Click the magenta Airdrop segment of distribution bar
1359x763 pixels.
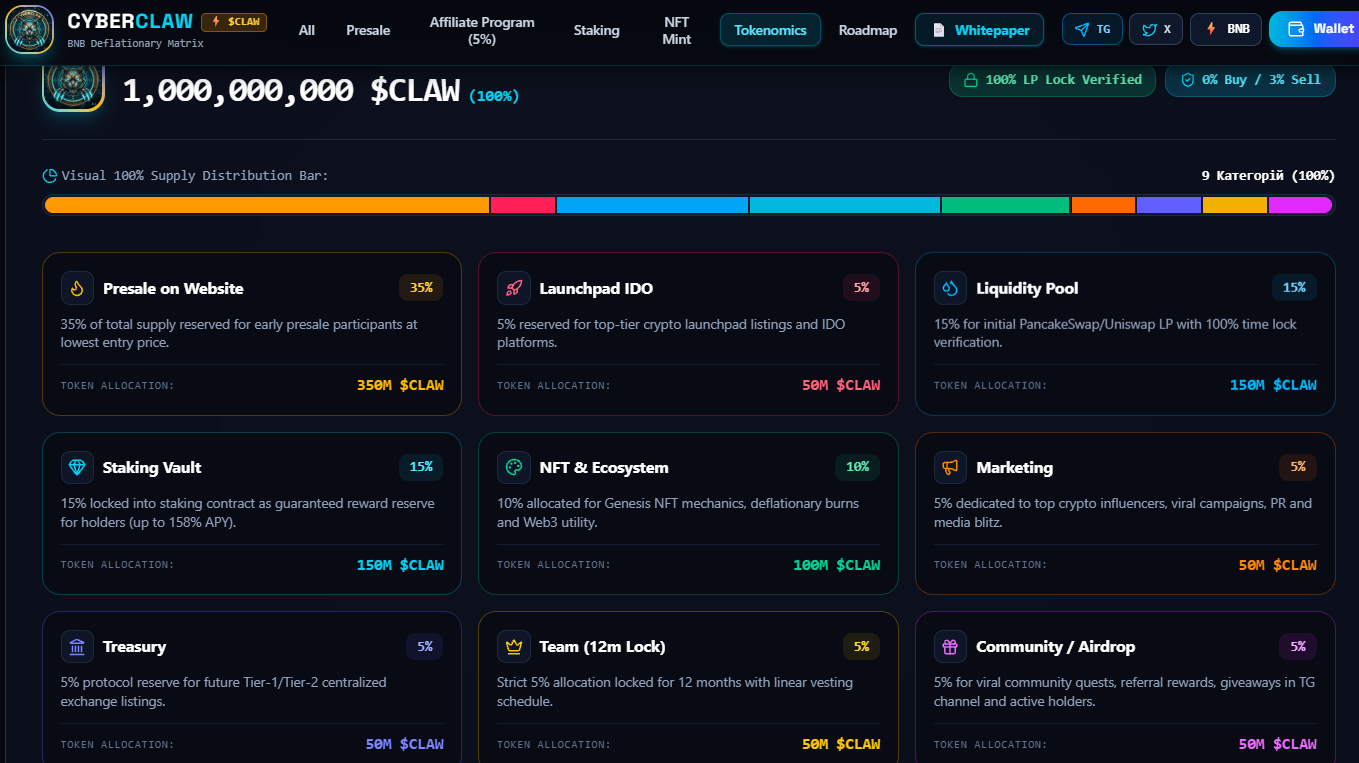1300,205
